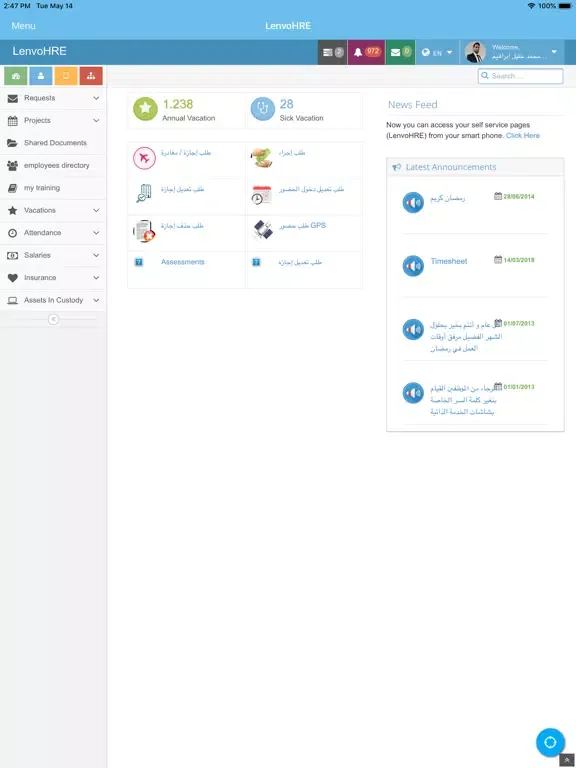Expand Assets In Custody sidebar menu
This screenshot has width=576, height=768.
pos(53,300)
